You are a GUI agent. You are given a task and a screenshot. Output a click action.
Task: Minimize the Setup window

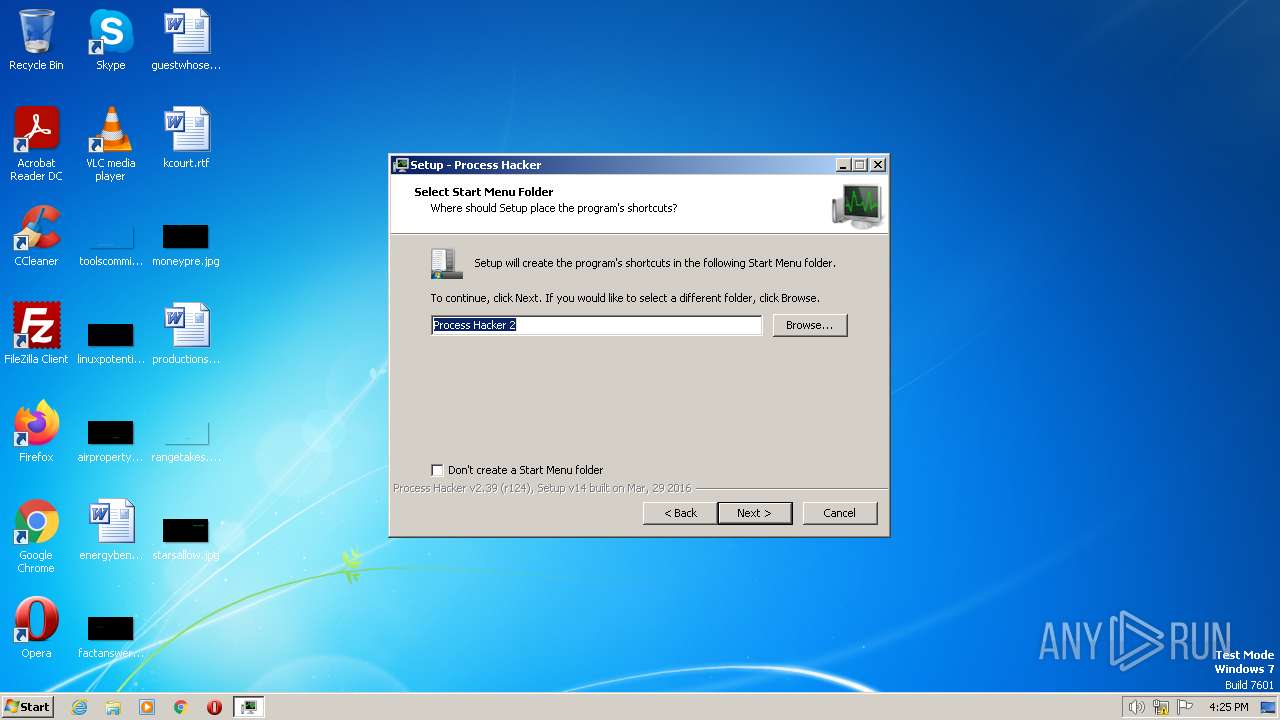click(x=843, y=165)
